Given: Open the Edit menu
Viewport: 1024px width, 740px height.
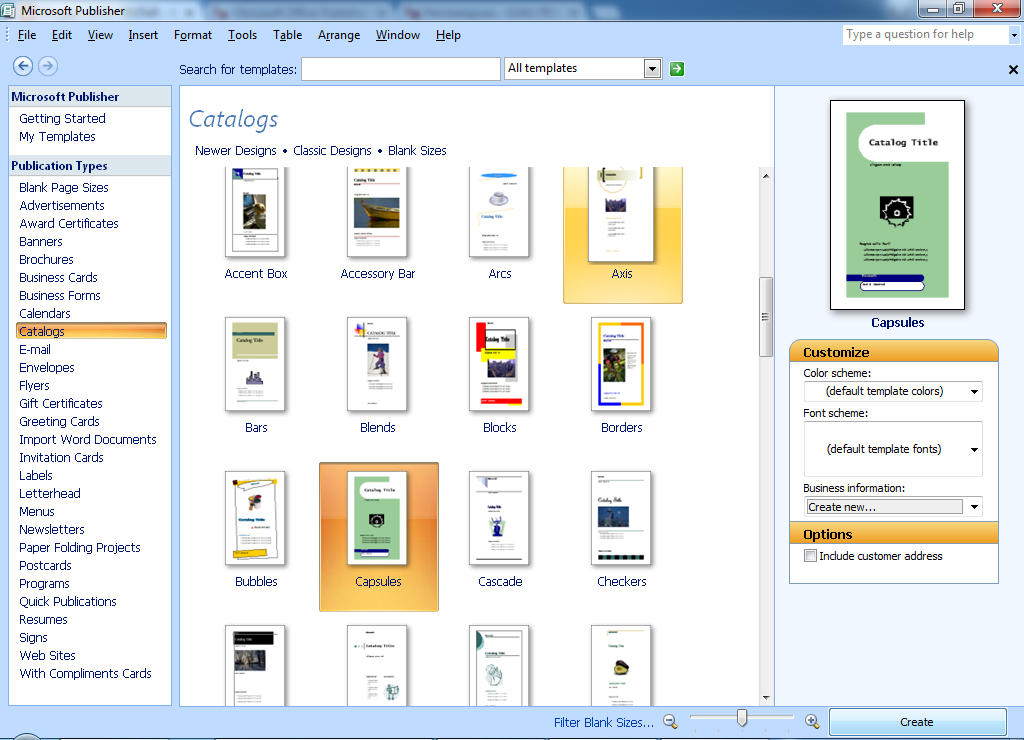Looking at the screenshot, I should coord(62,35).
